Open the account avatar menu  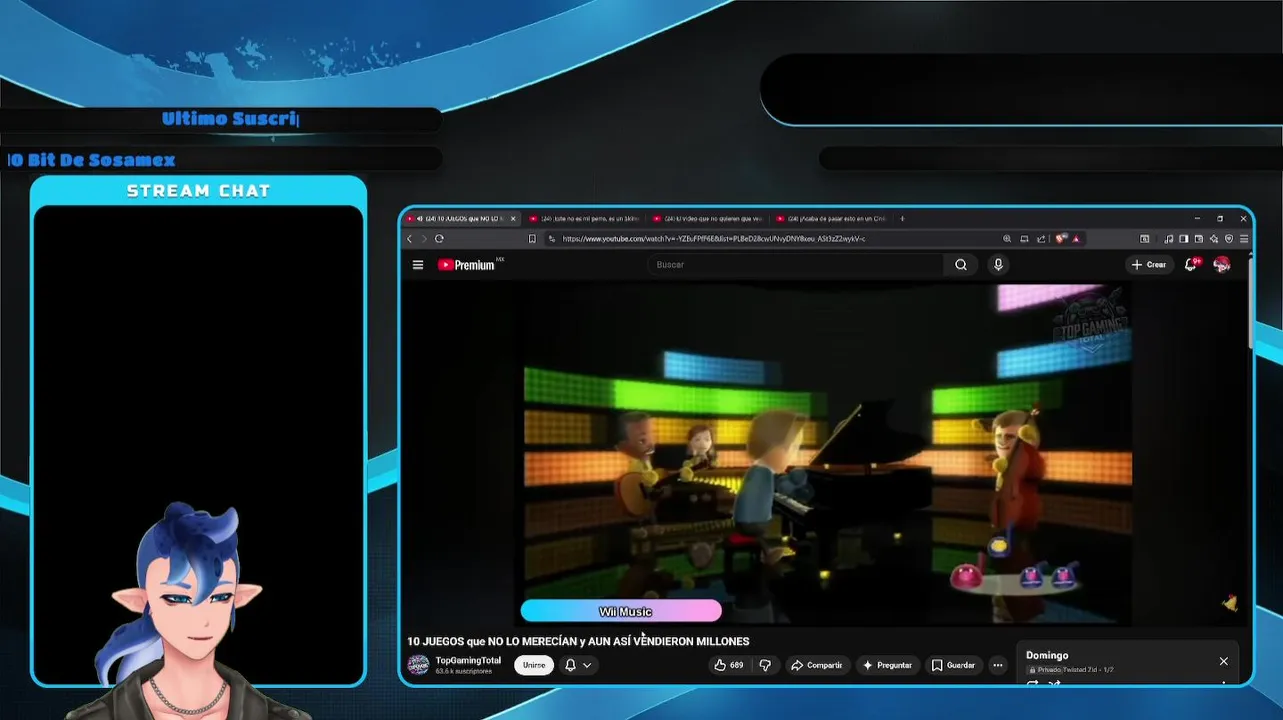pyautogui.click(x=1222, y=265)
